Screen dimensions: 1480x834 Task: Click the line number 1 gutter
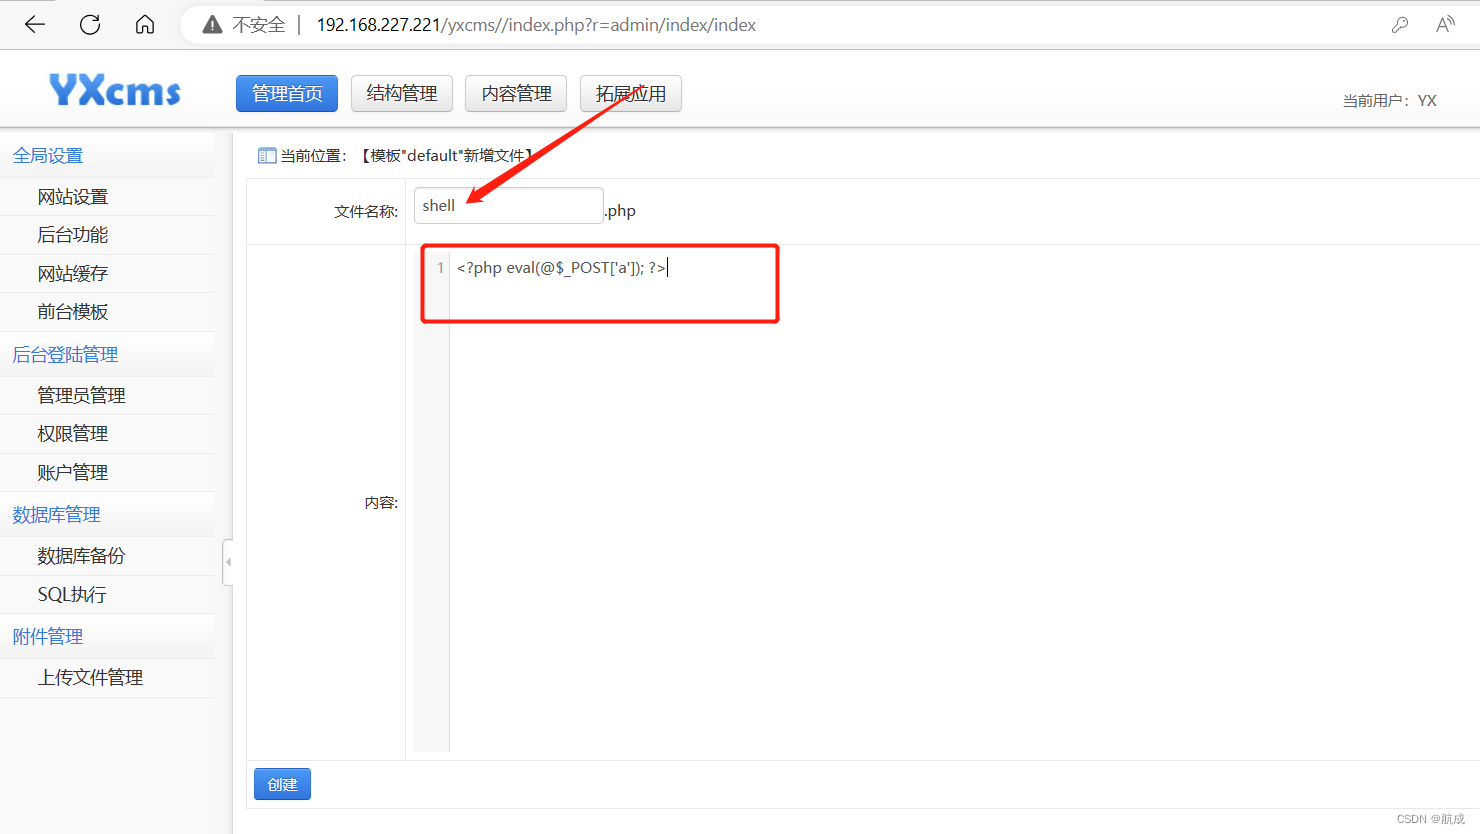pyautogui.click(x=440, y=268)
